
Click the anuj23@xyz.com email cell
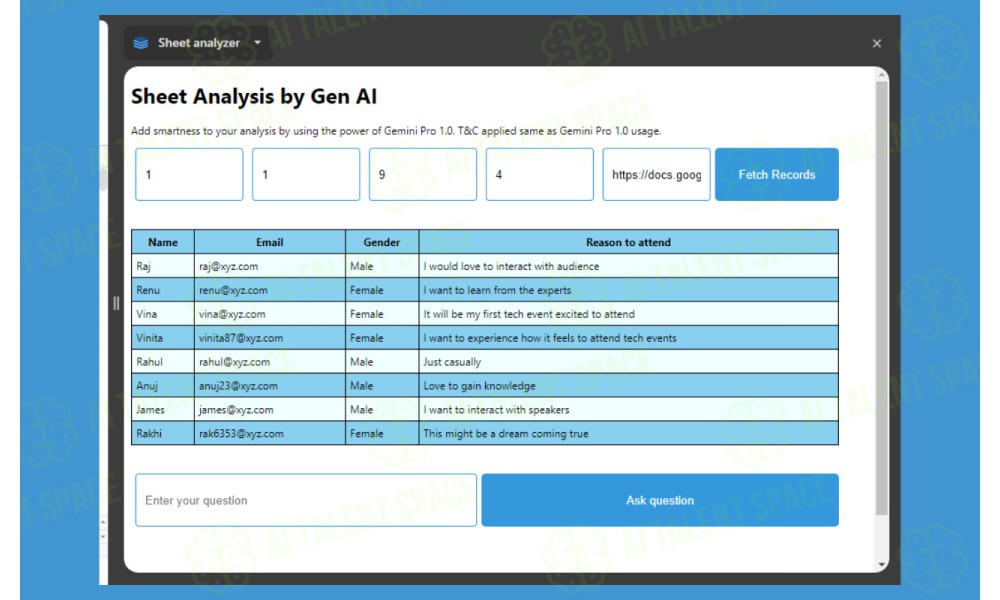tap(270, 386)
